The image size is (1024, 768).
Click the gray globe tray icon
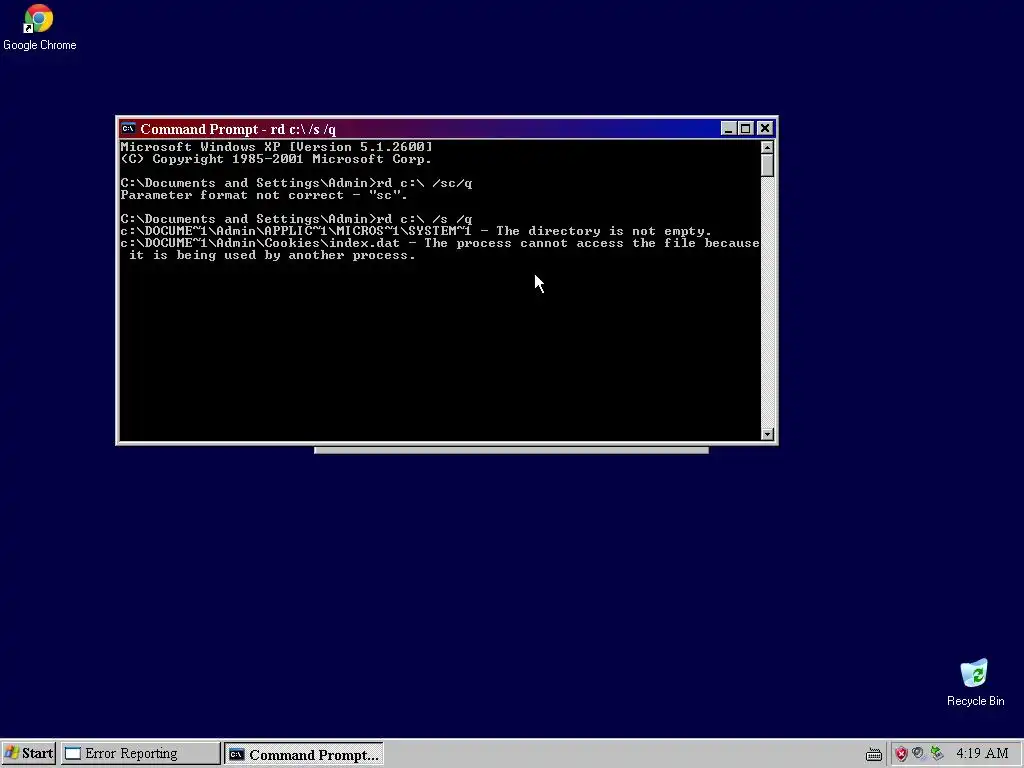point(919,754)
